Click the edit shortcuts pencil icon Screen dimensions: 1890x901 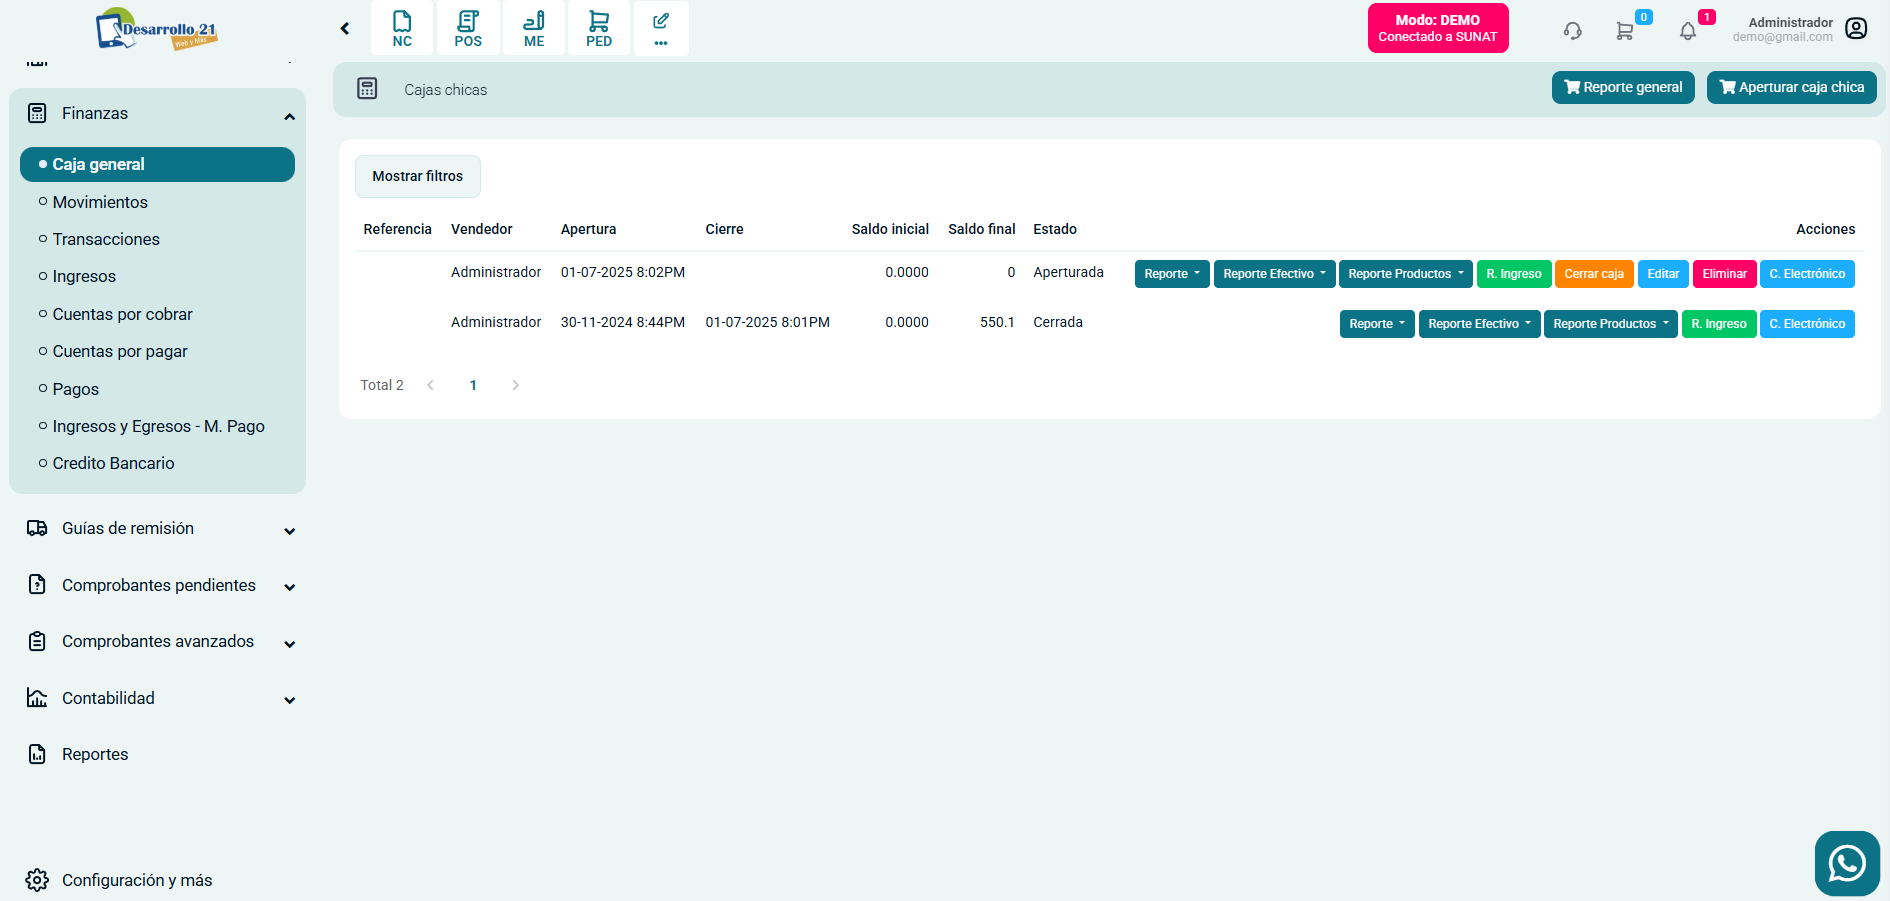pos(661,28)
